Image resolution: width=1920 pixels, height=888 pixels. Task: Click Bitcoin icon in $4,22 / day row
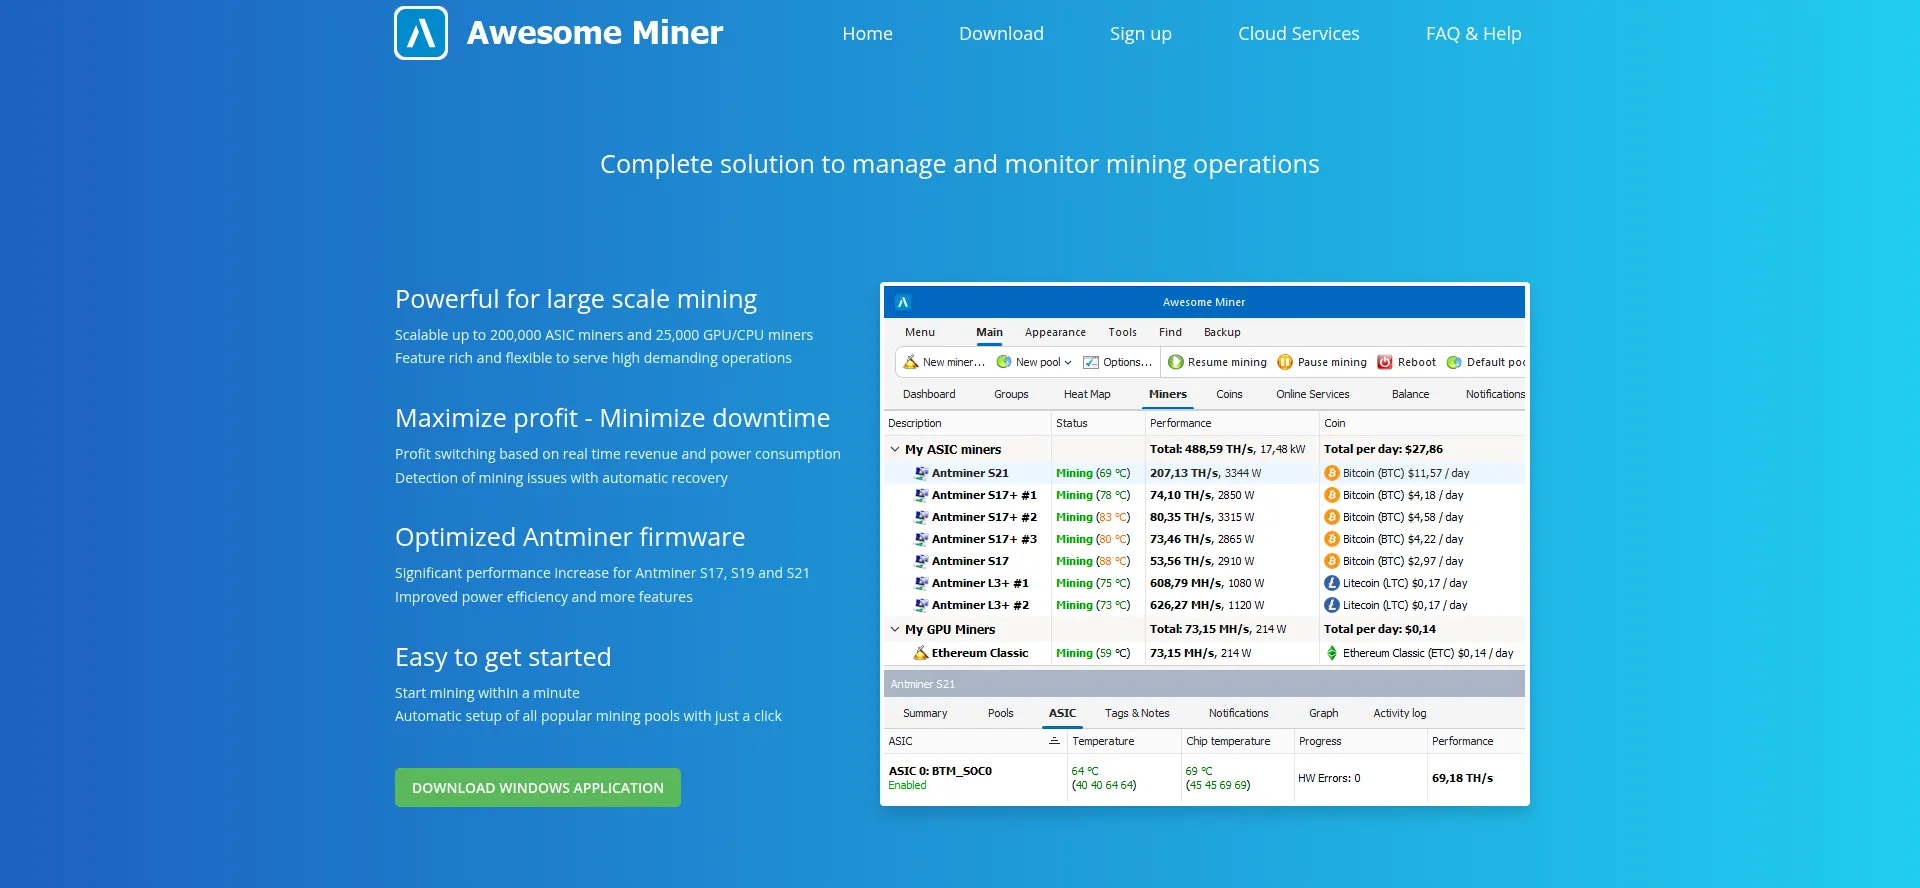(1332, 539)
